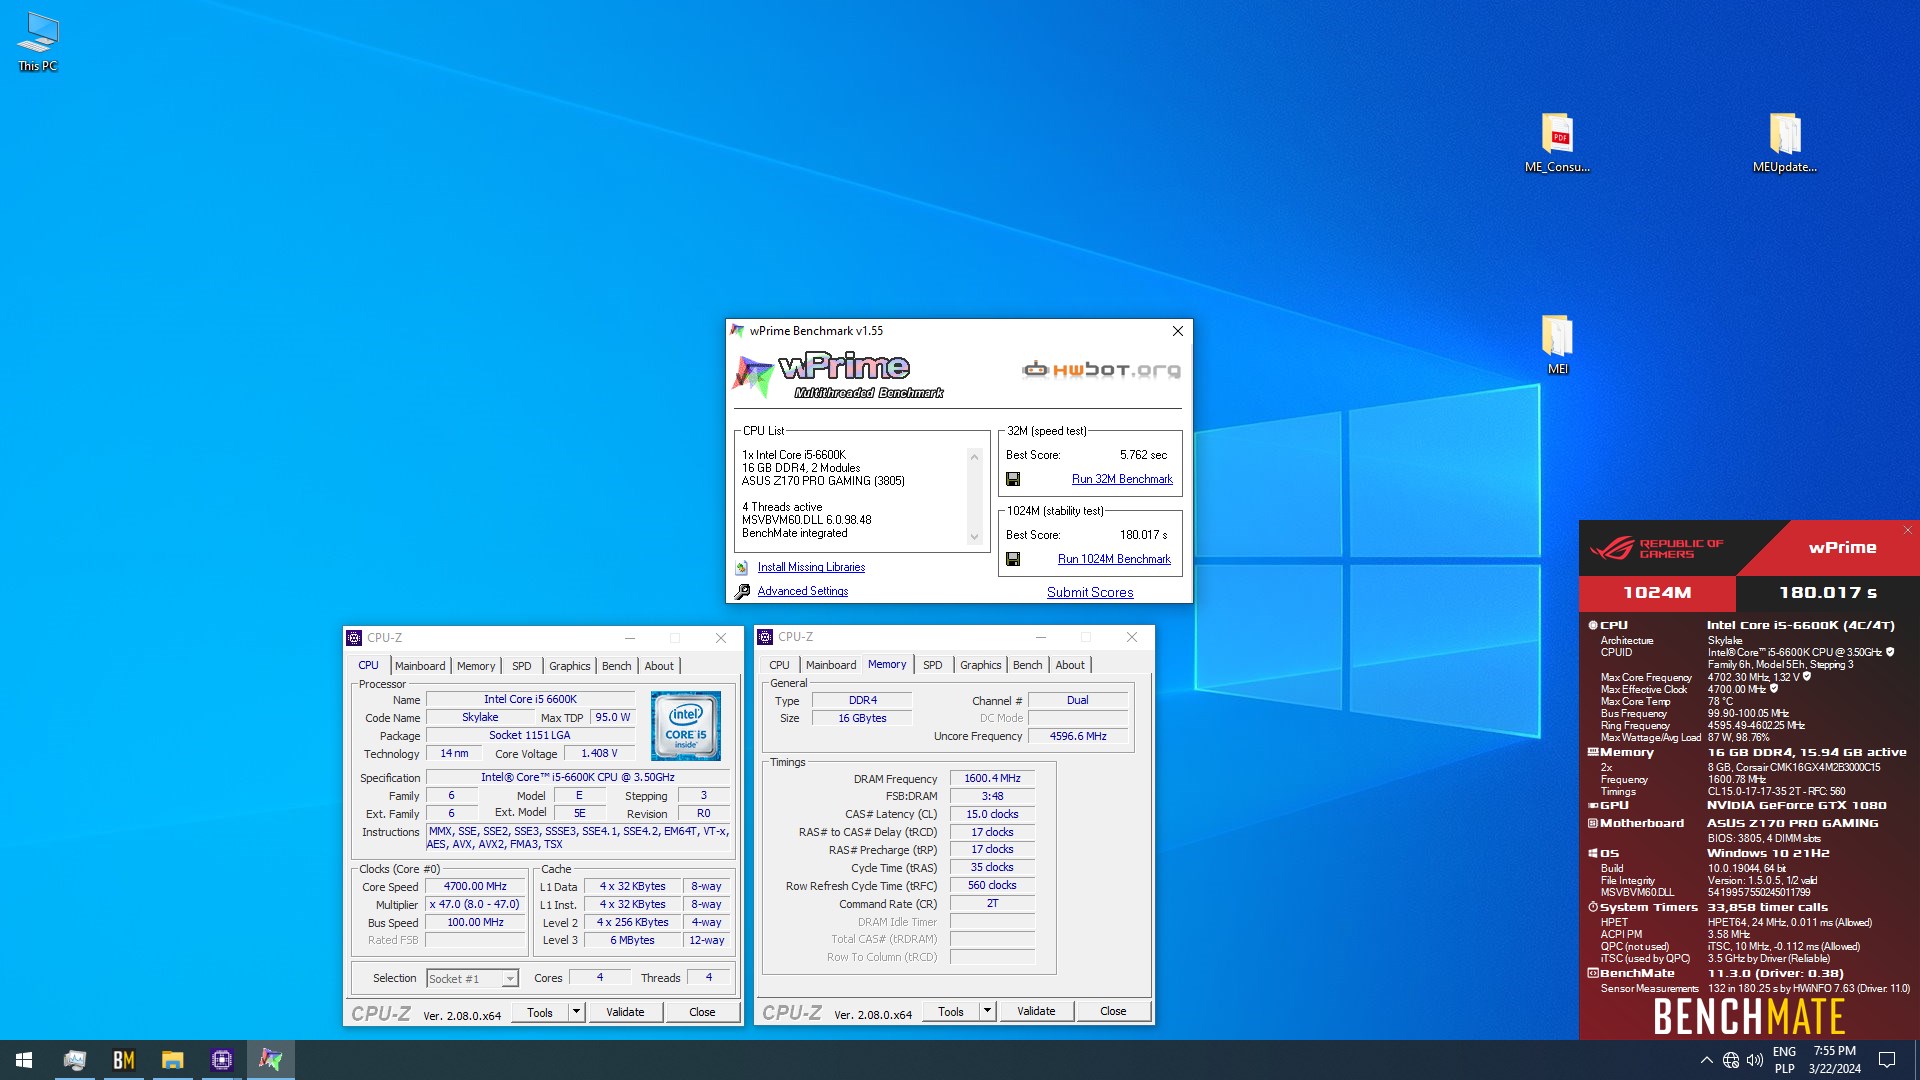This screenshot has height=1080, width=1920.
Task: Switch to SPD tab in right CPU-Z
Action: (933, 665)
